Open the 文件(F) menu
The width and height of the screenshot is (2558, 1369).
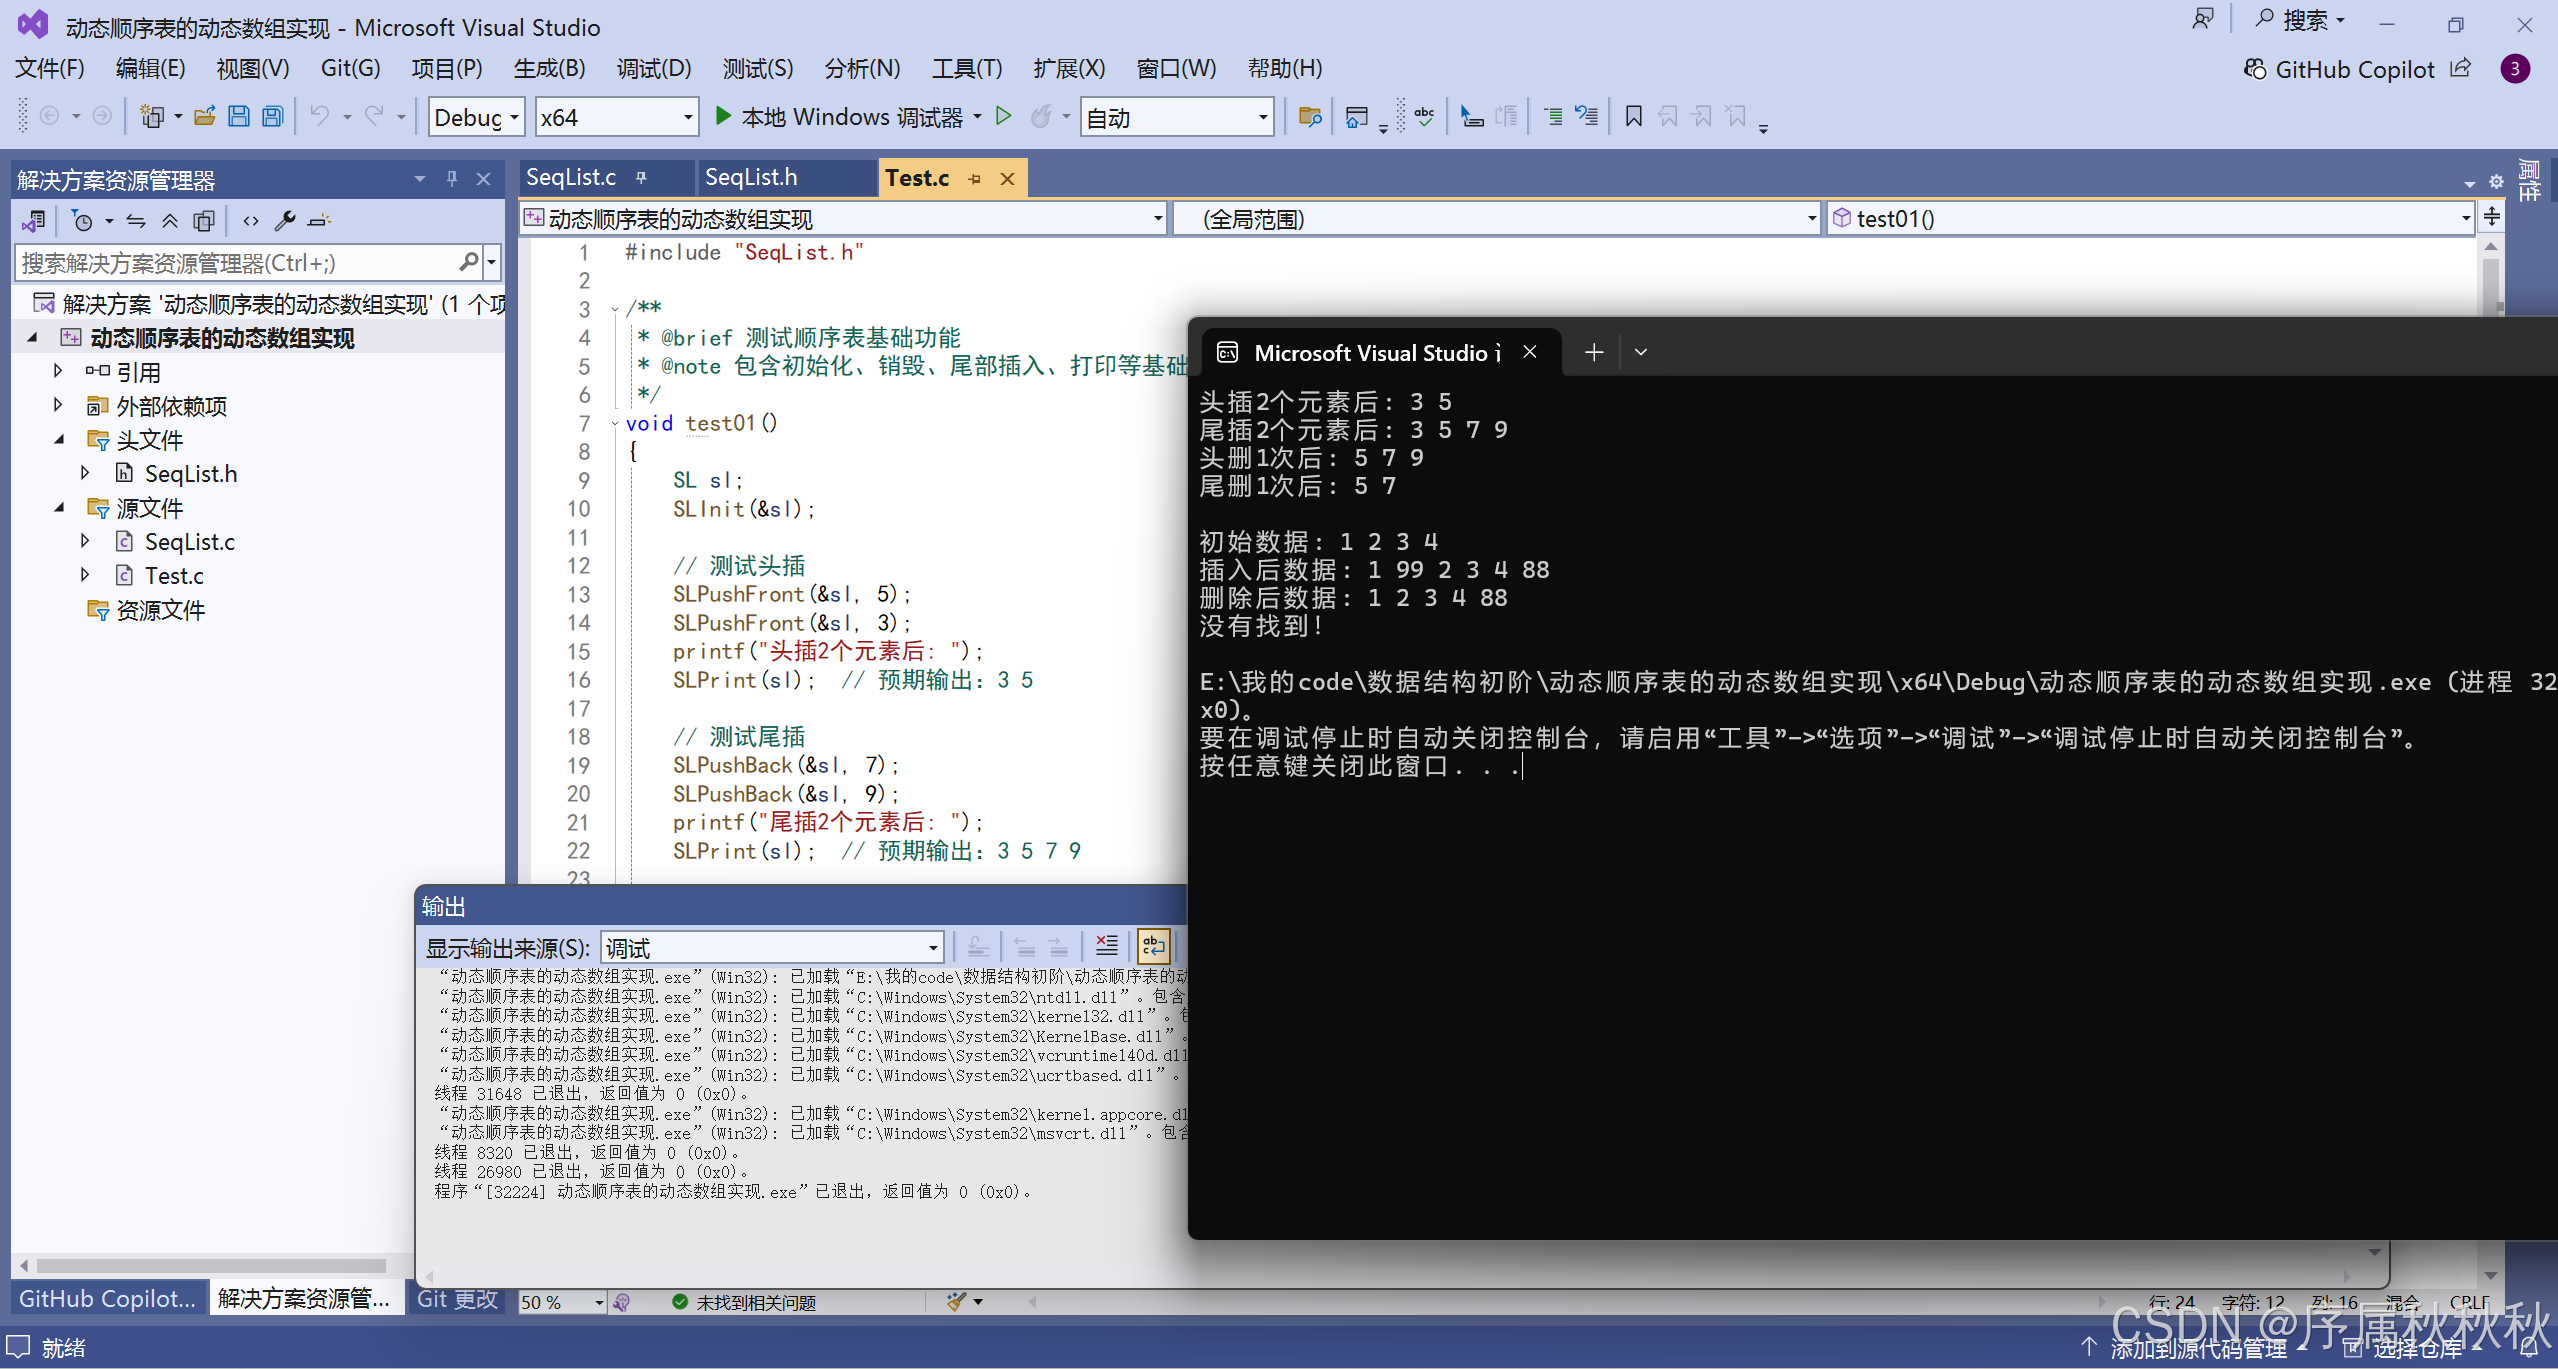pos(50,68)
